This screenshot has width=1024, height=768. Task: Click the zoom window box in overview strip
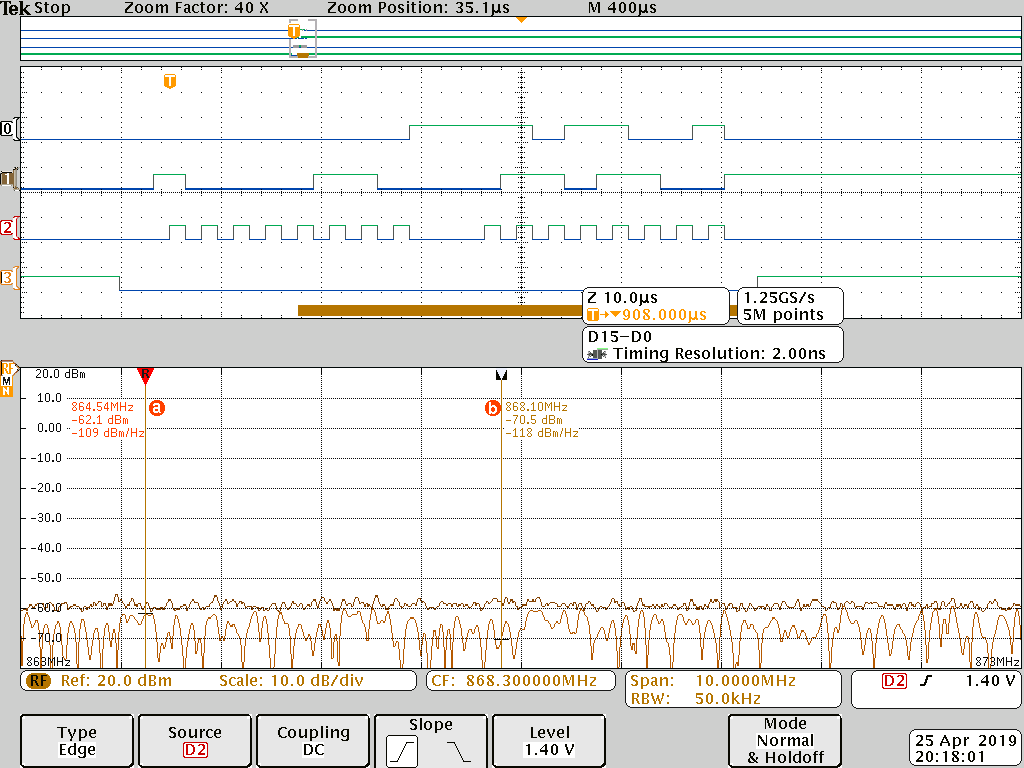pyautogui.click(x=302, y=39)
